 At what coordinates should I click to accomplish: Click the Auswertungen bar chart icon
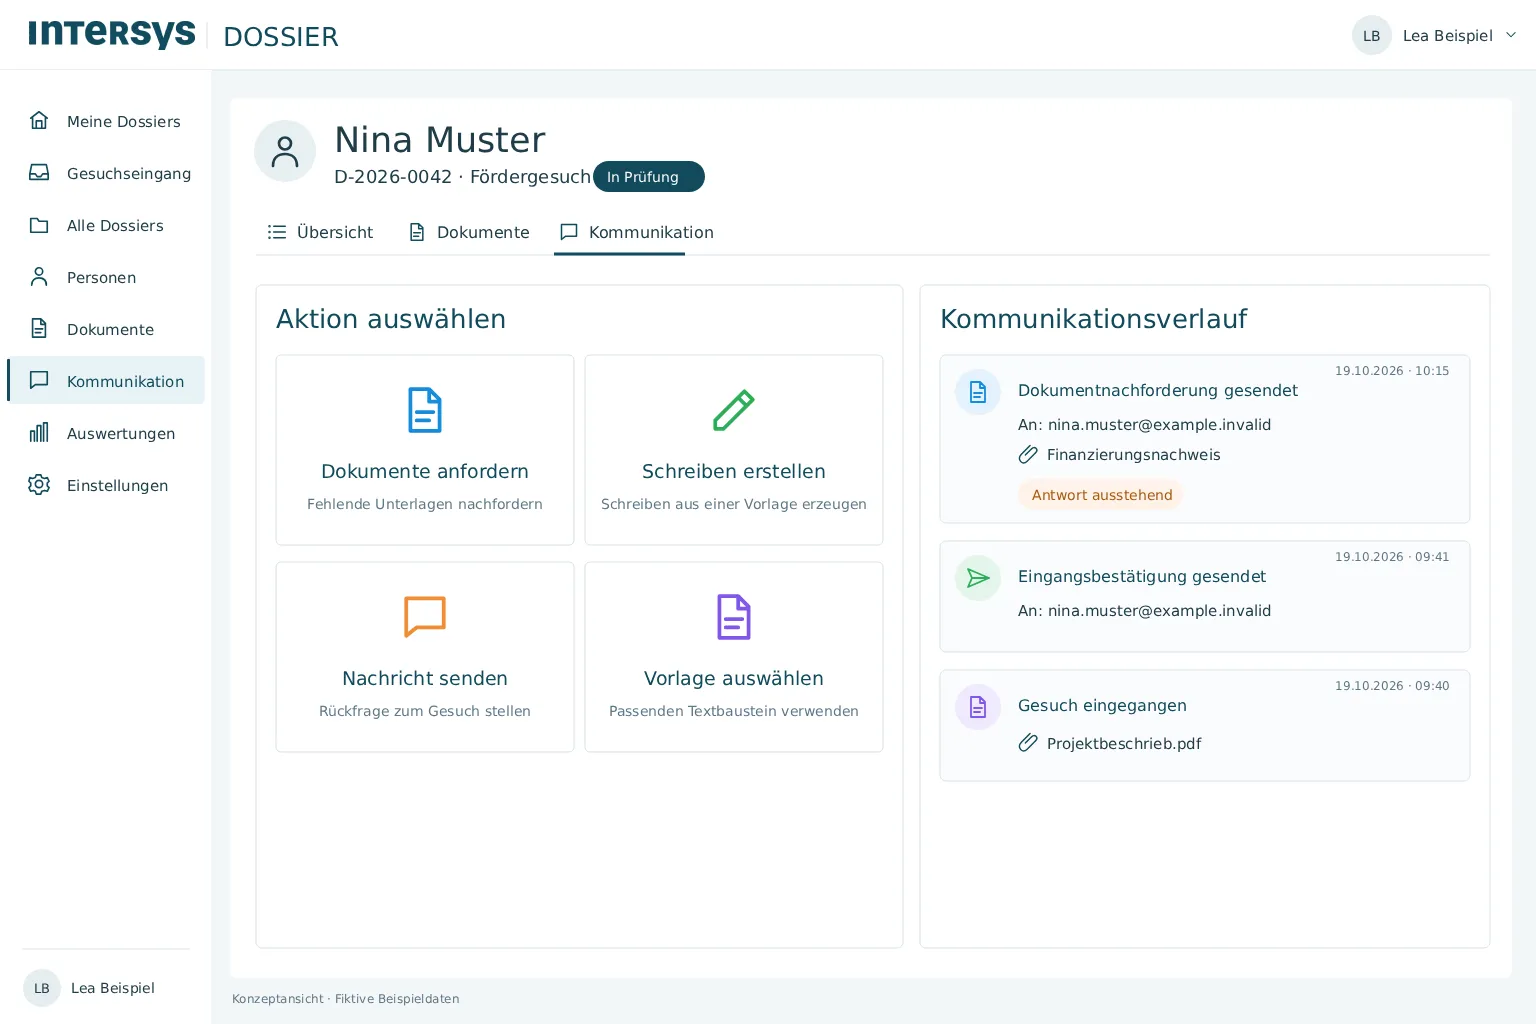coord(39,433)
